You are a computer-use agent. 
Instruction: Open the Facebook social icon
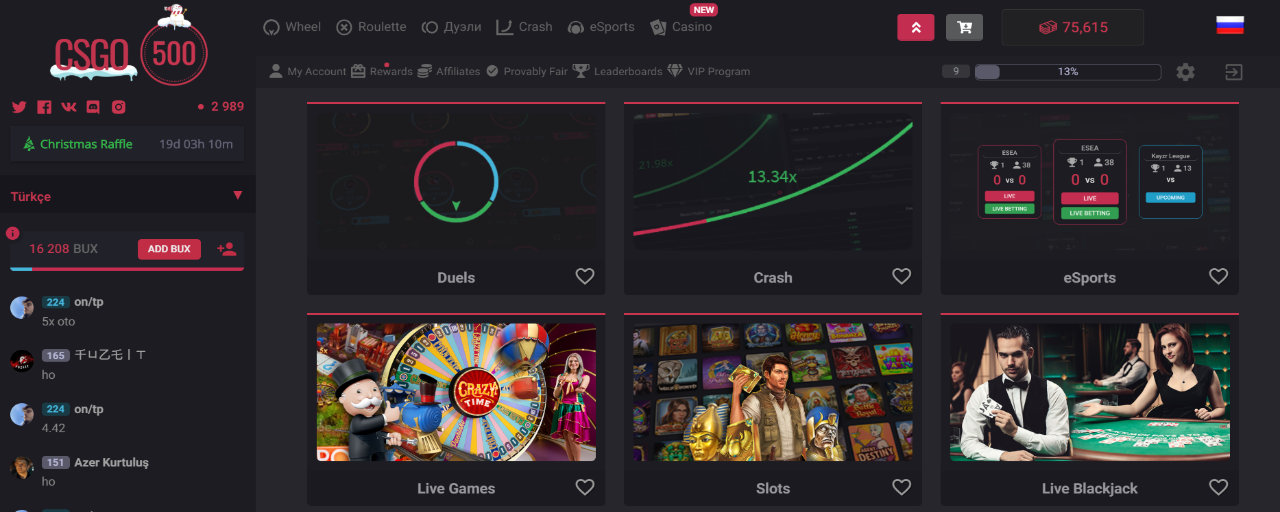point(44,107)
